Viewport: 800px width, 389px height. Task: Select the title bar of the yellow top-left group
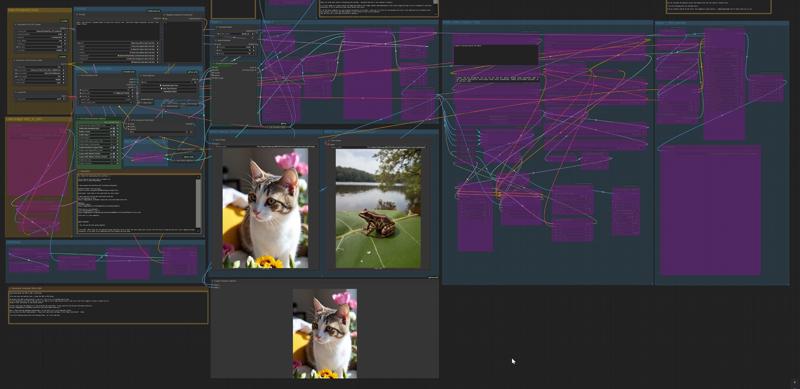(x=39, y=10)
